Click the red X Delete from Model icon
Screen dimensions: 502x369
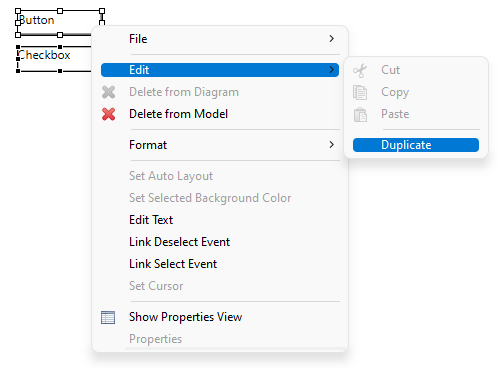click(108, 114)
